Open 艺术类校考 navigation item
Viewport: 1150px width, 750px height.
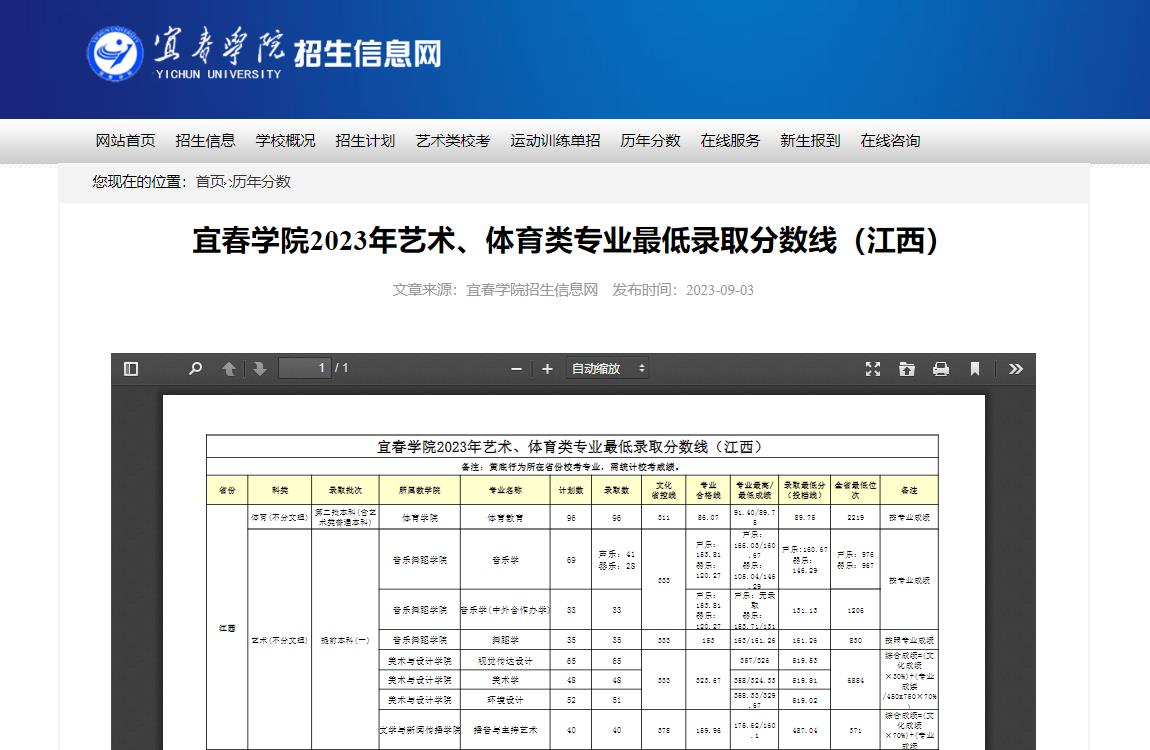pyautogui.click(x=453, y=141)
